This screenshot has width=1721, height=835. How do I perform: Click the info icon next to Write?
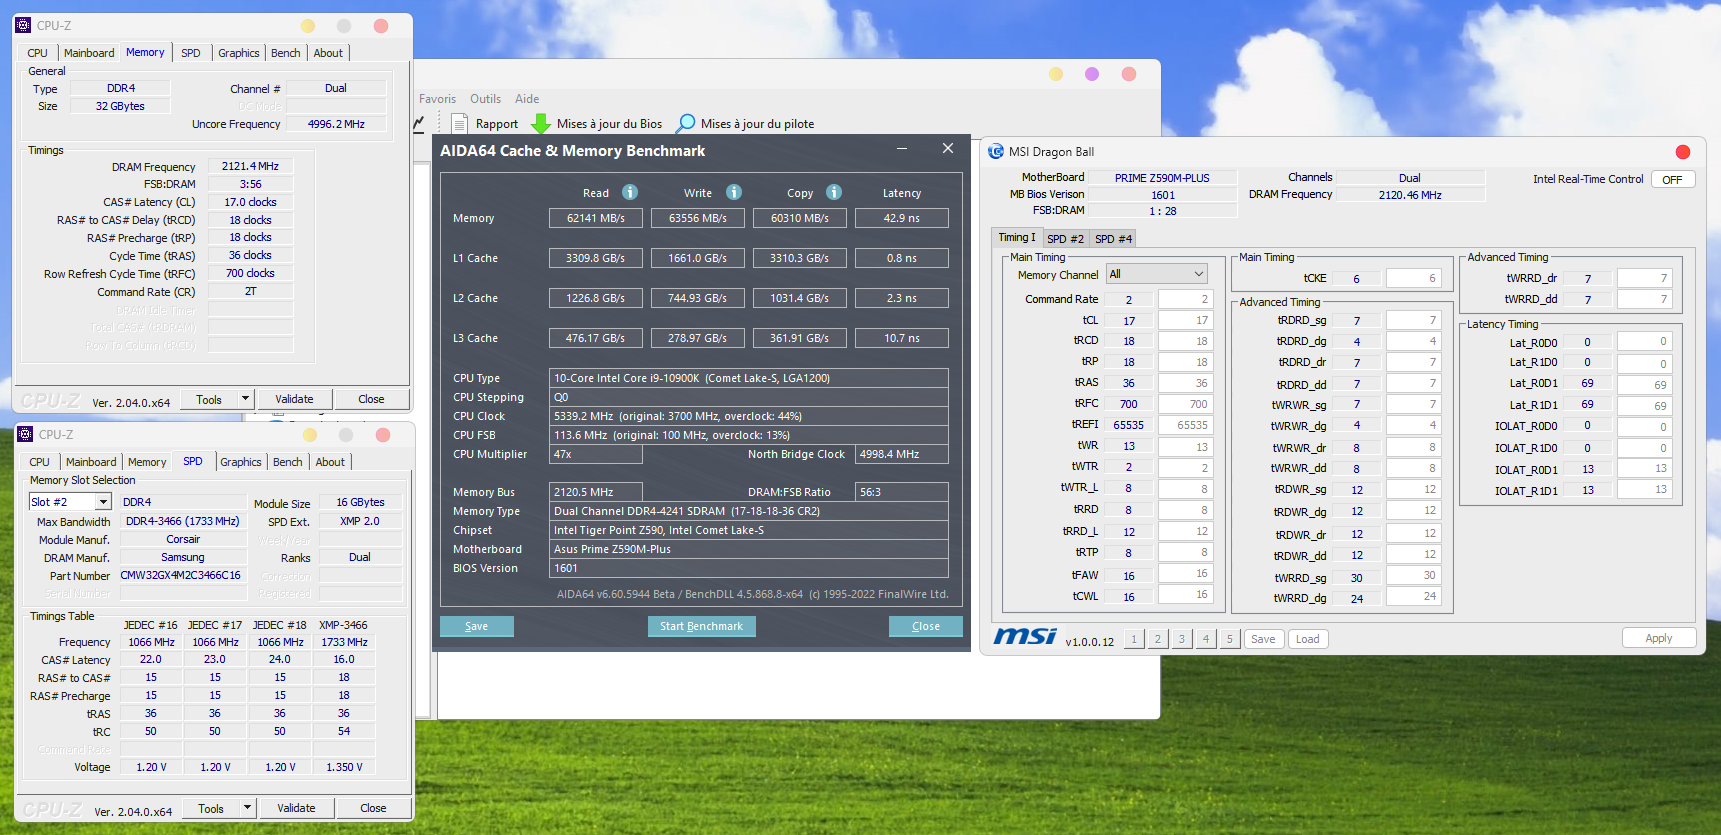pyautogui.click(x=734, y=192)
